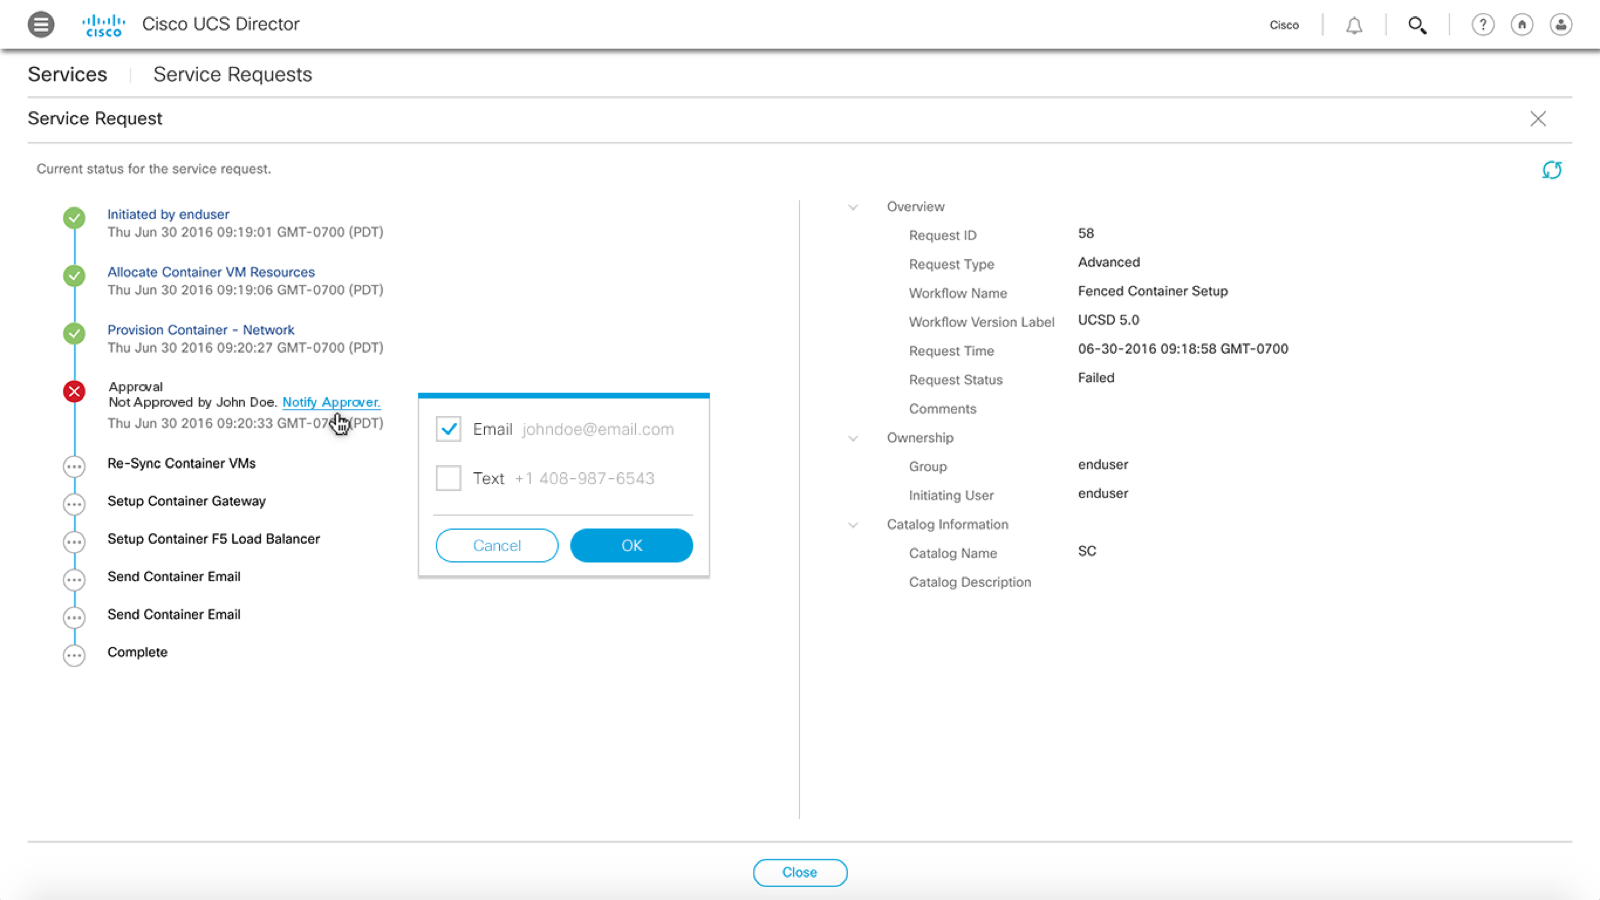The height and width of the screenshot is (900, 1600).
Task: Close the Service Request panel with X
Action: point(1538,119)
